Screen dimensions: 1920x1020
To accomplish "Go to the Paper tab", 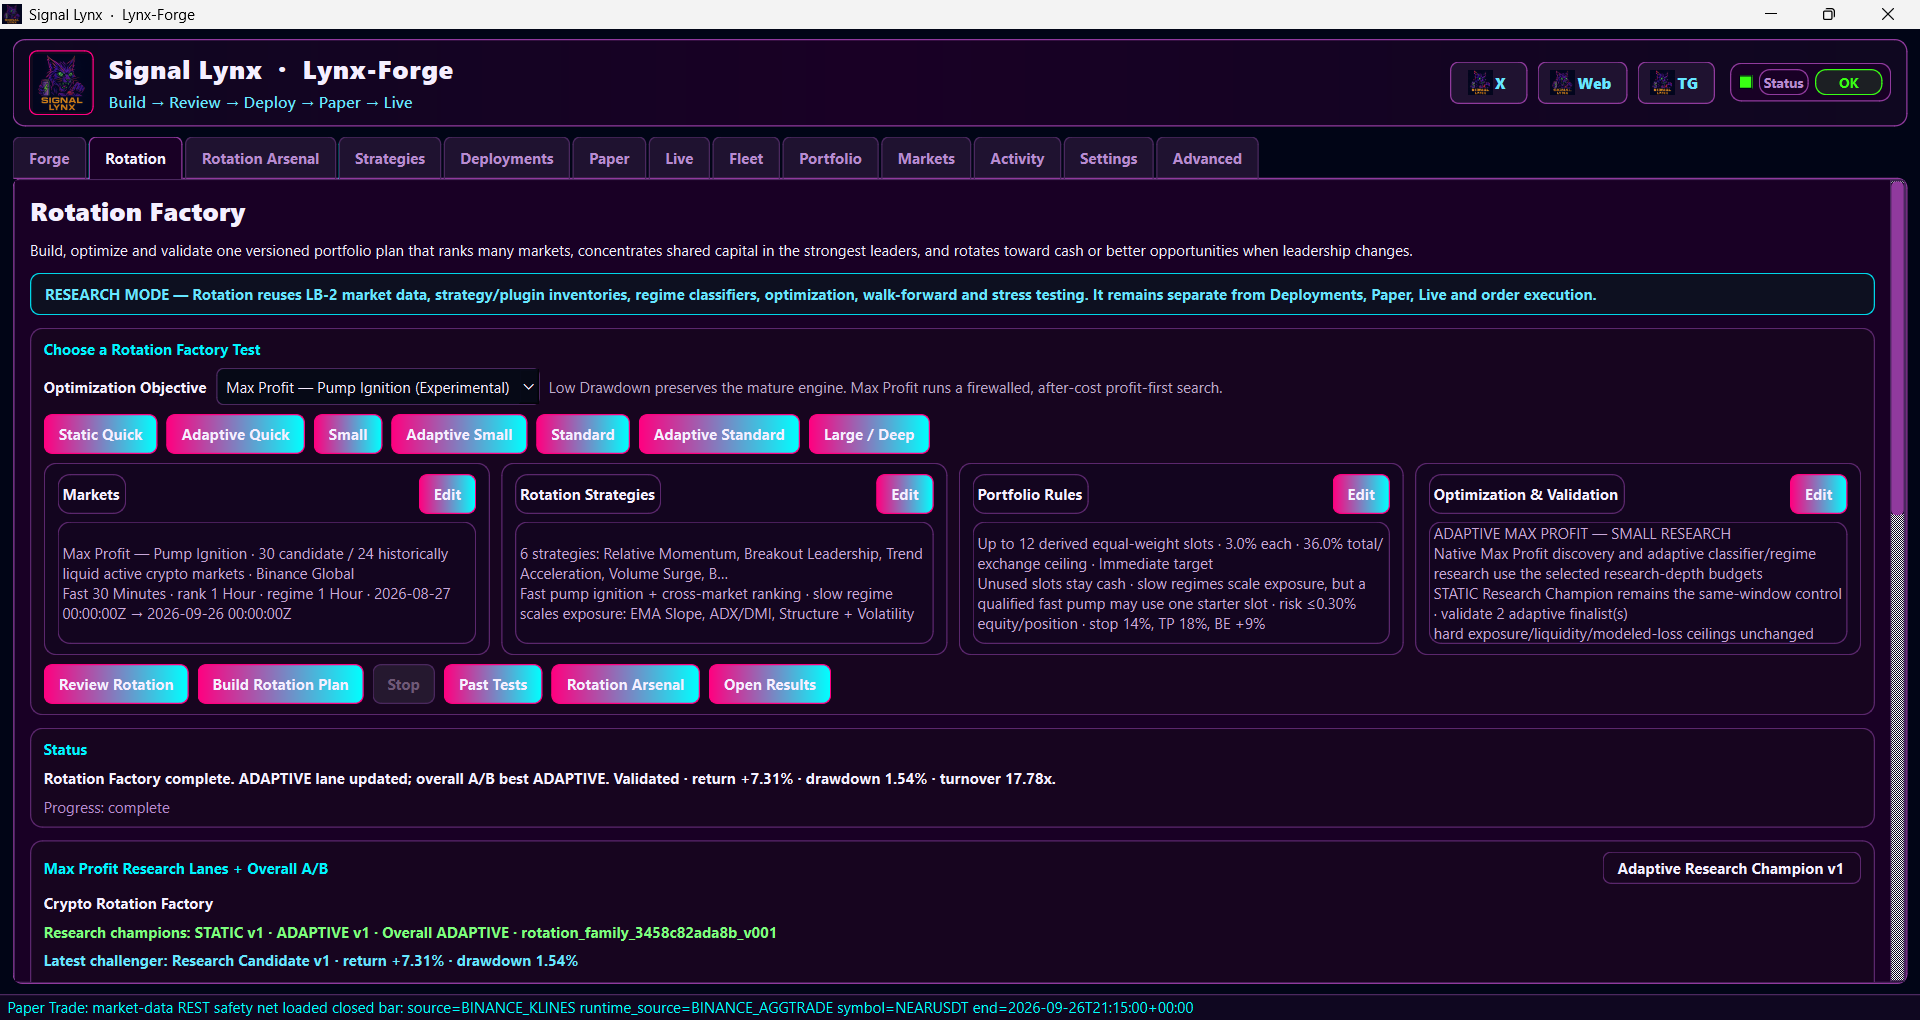I will (609, 159).
